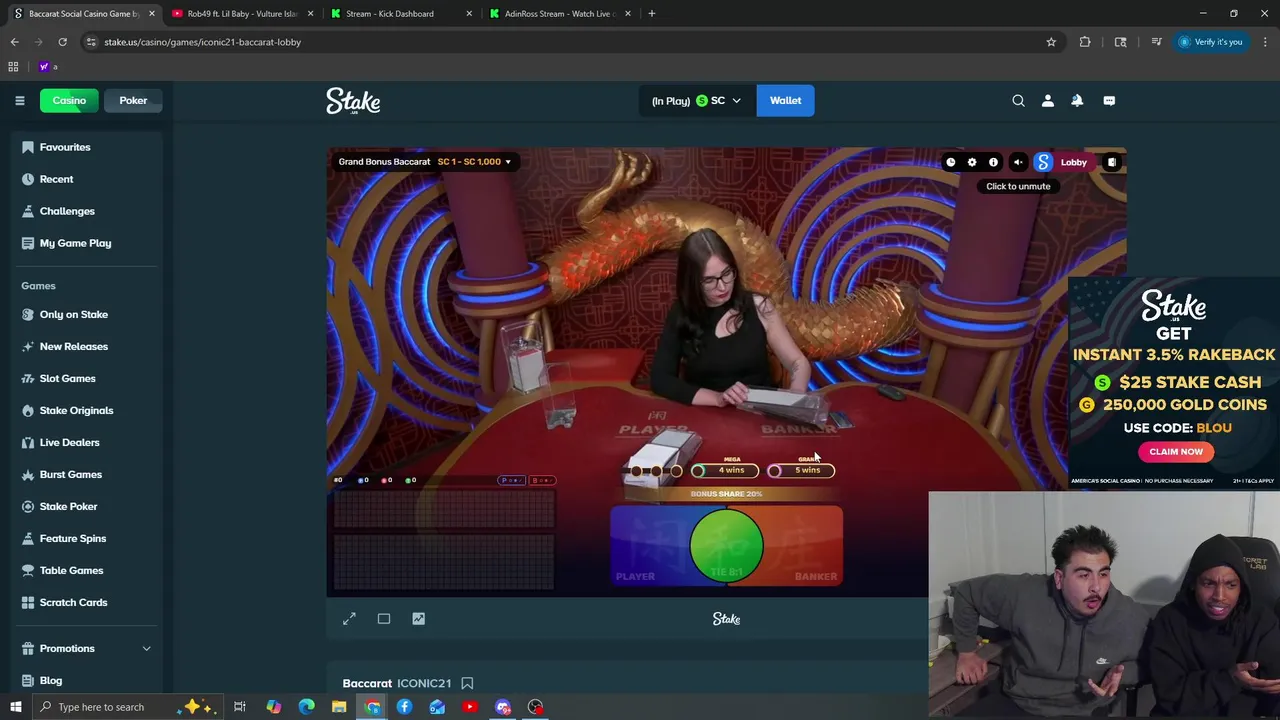
Task: Open the search magnifier in Stake header
Action: point(1018,100)
